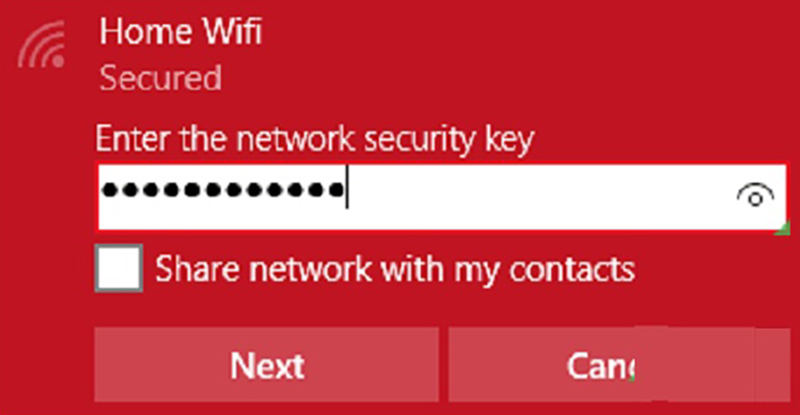Focus the network security key field
This screenshot has height=415, width=800.
(442, 197)
